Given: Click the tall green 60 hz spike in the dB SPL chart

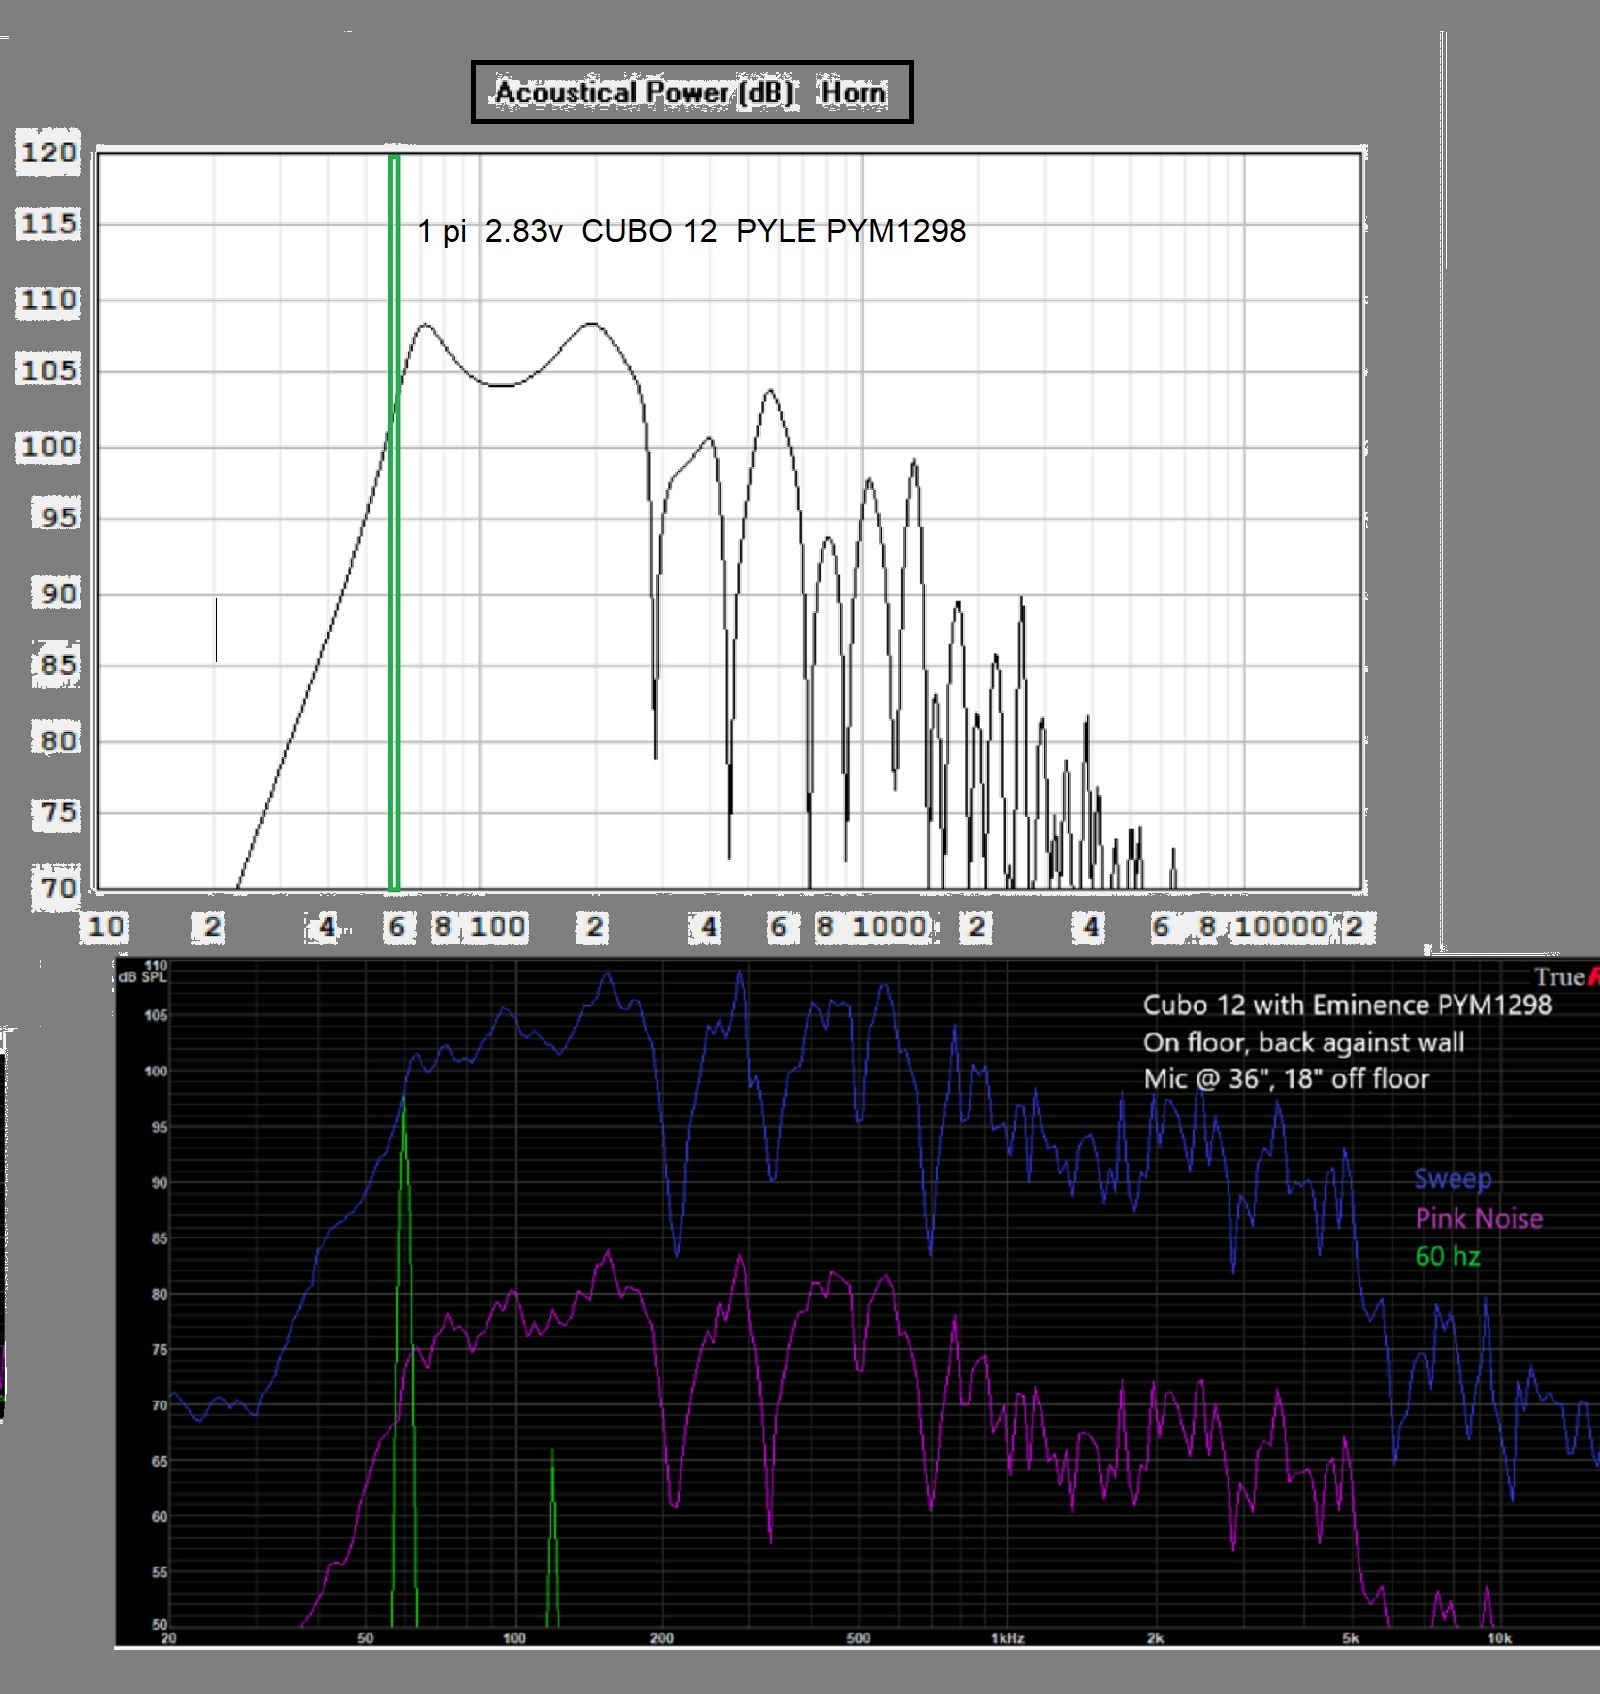Looking at the screenshot, I should coord(404,1360).
